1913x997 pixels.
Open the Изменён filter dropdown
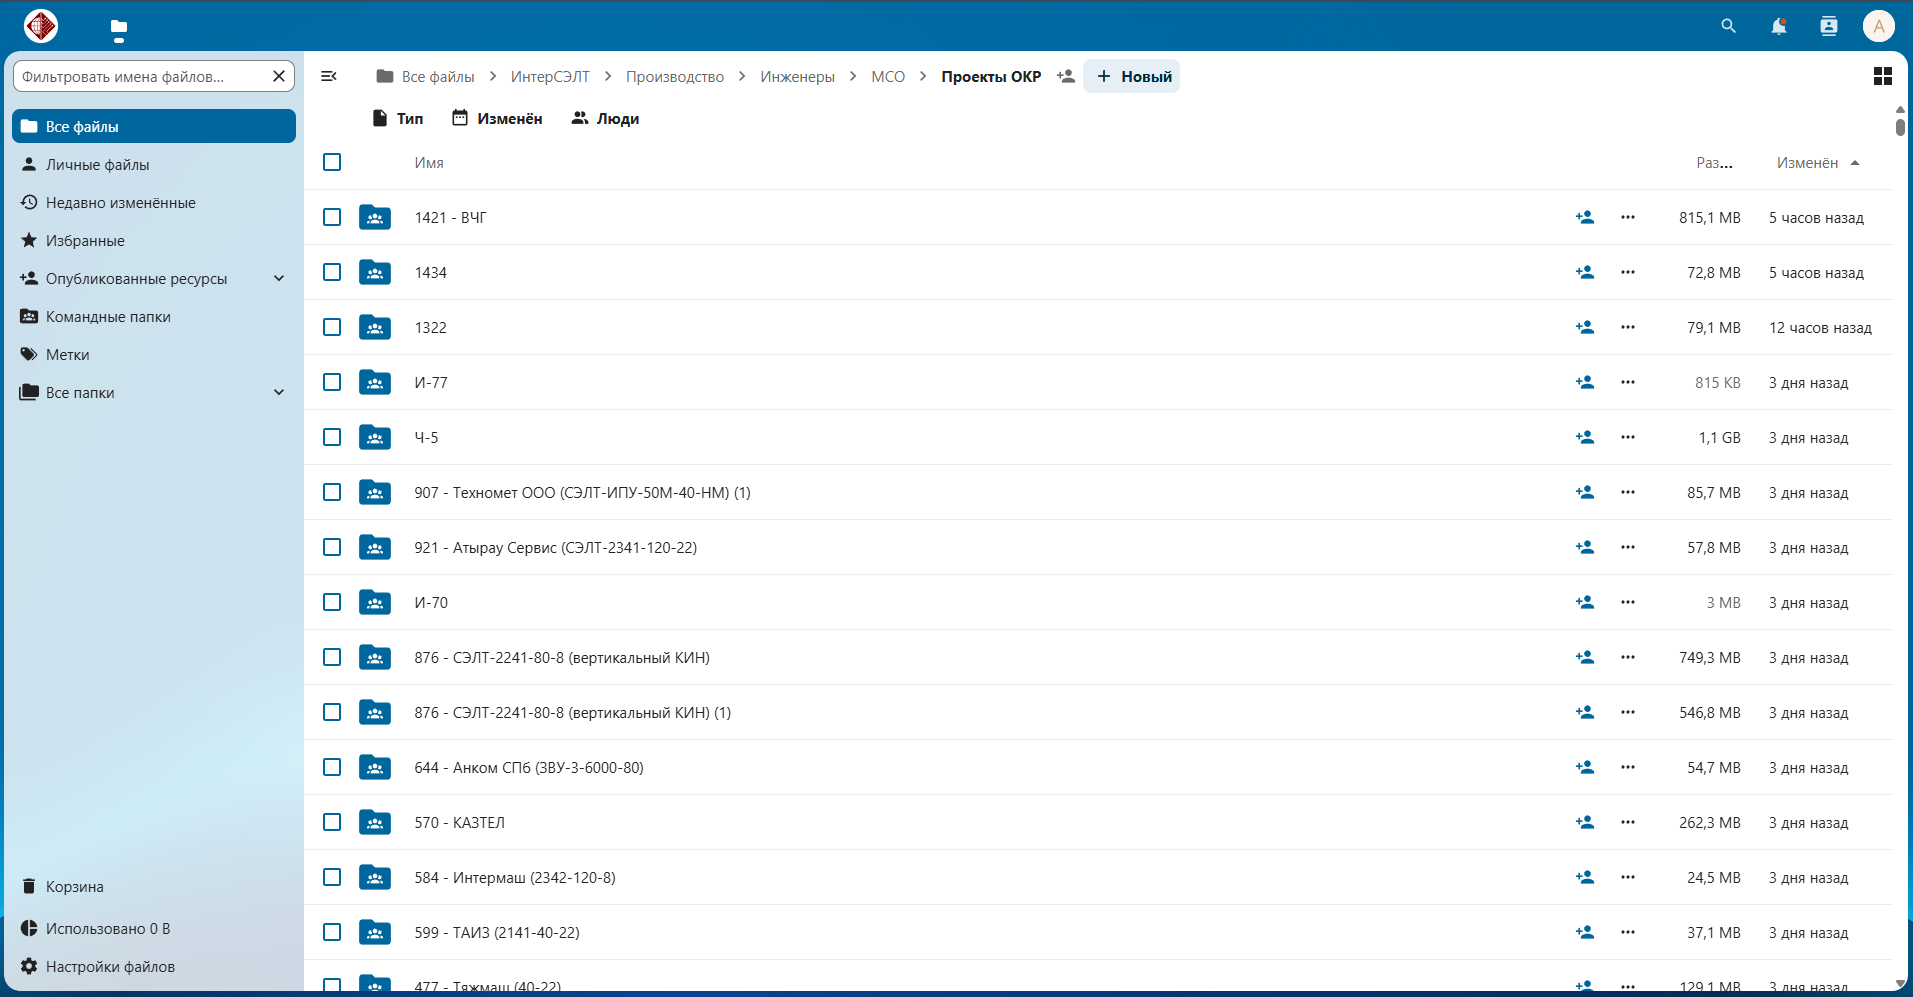tap(497, 118)
